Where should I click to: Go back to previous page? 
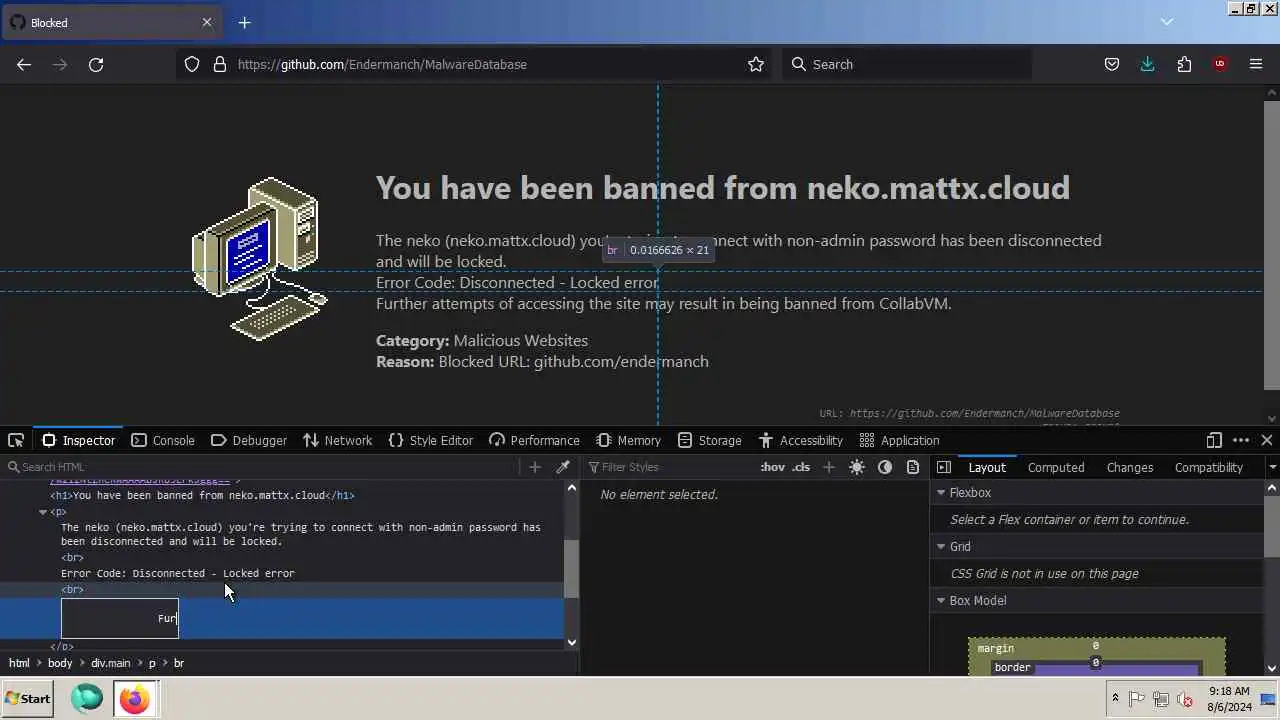[x=24, y=64]
